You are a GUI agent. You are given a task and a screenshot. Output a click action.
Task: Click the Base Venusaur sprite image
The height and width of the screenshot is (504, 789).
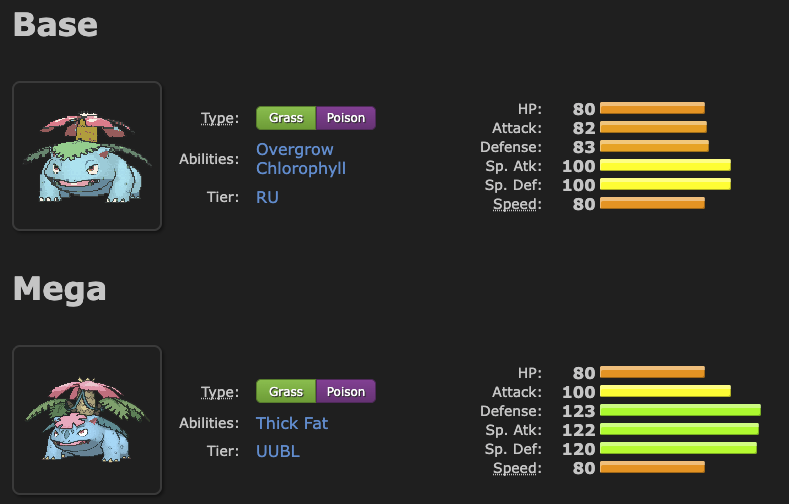point(87,156)
